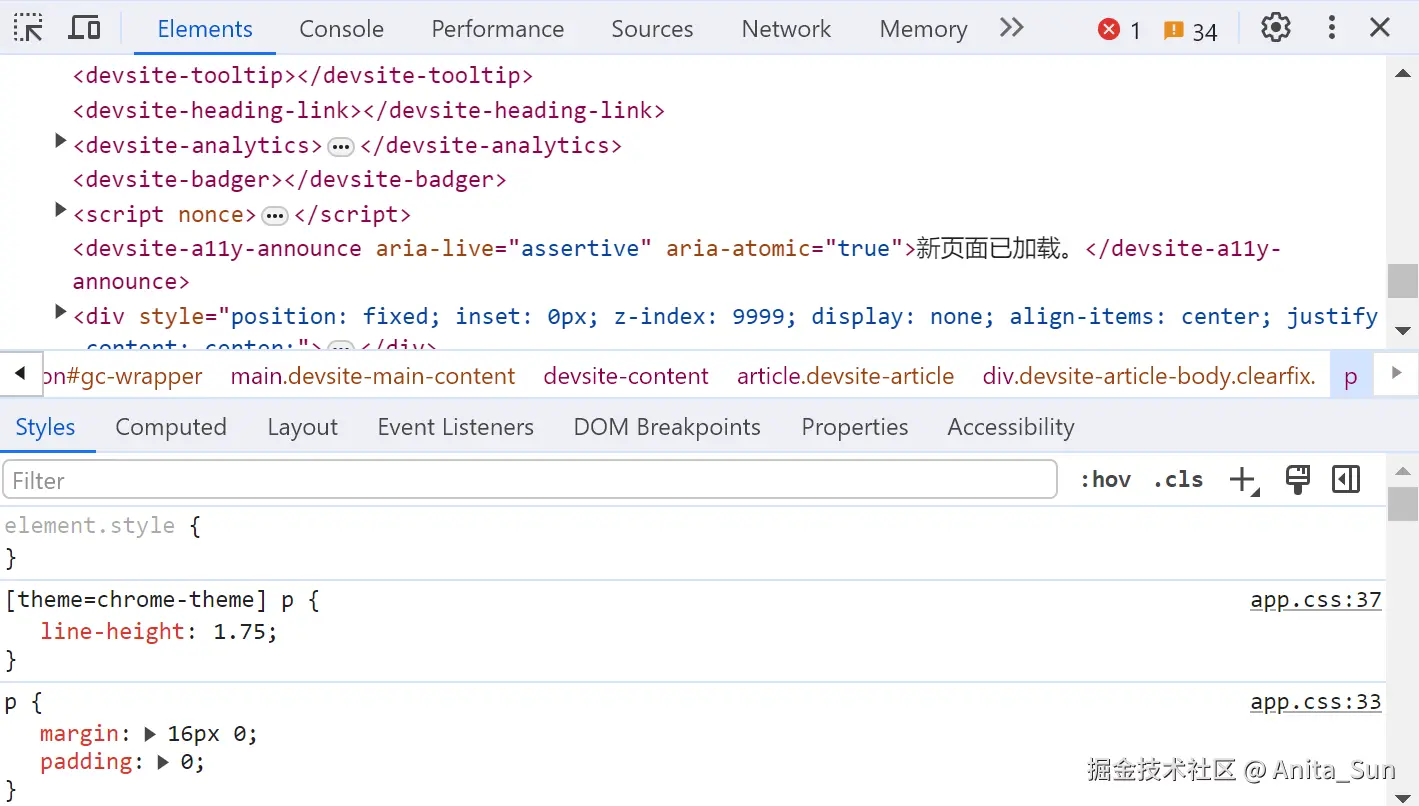Viewport: 1419px width, 806px height.
Task: Expand the devsite-analytics element node
Action: (x=60, y=143)
